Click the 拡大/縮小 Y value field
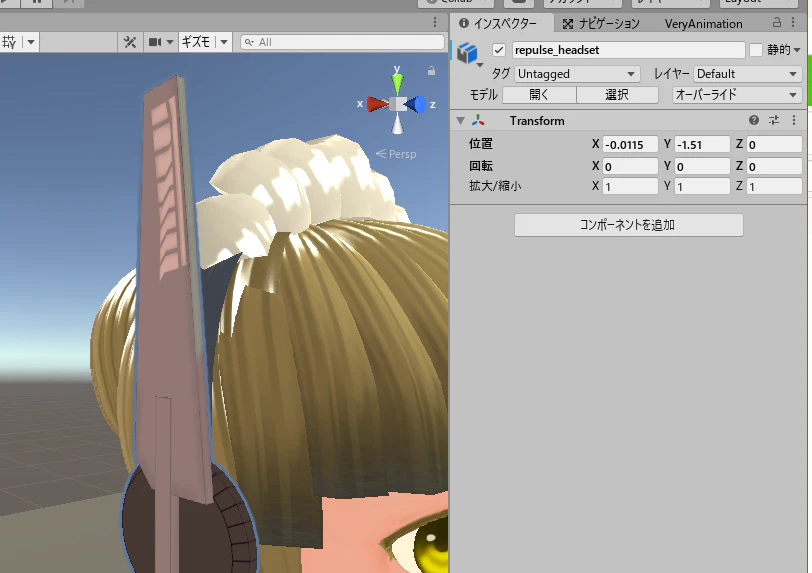Viewport: 812px width, 573px height. point(702,186)
